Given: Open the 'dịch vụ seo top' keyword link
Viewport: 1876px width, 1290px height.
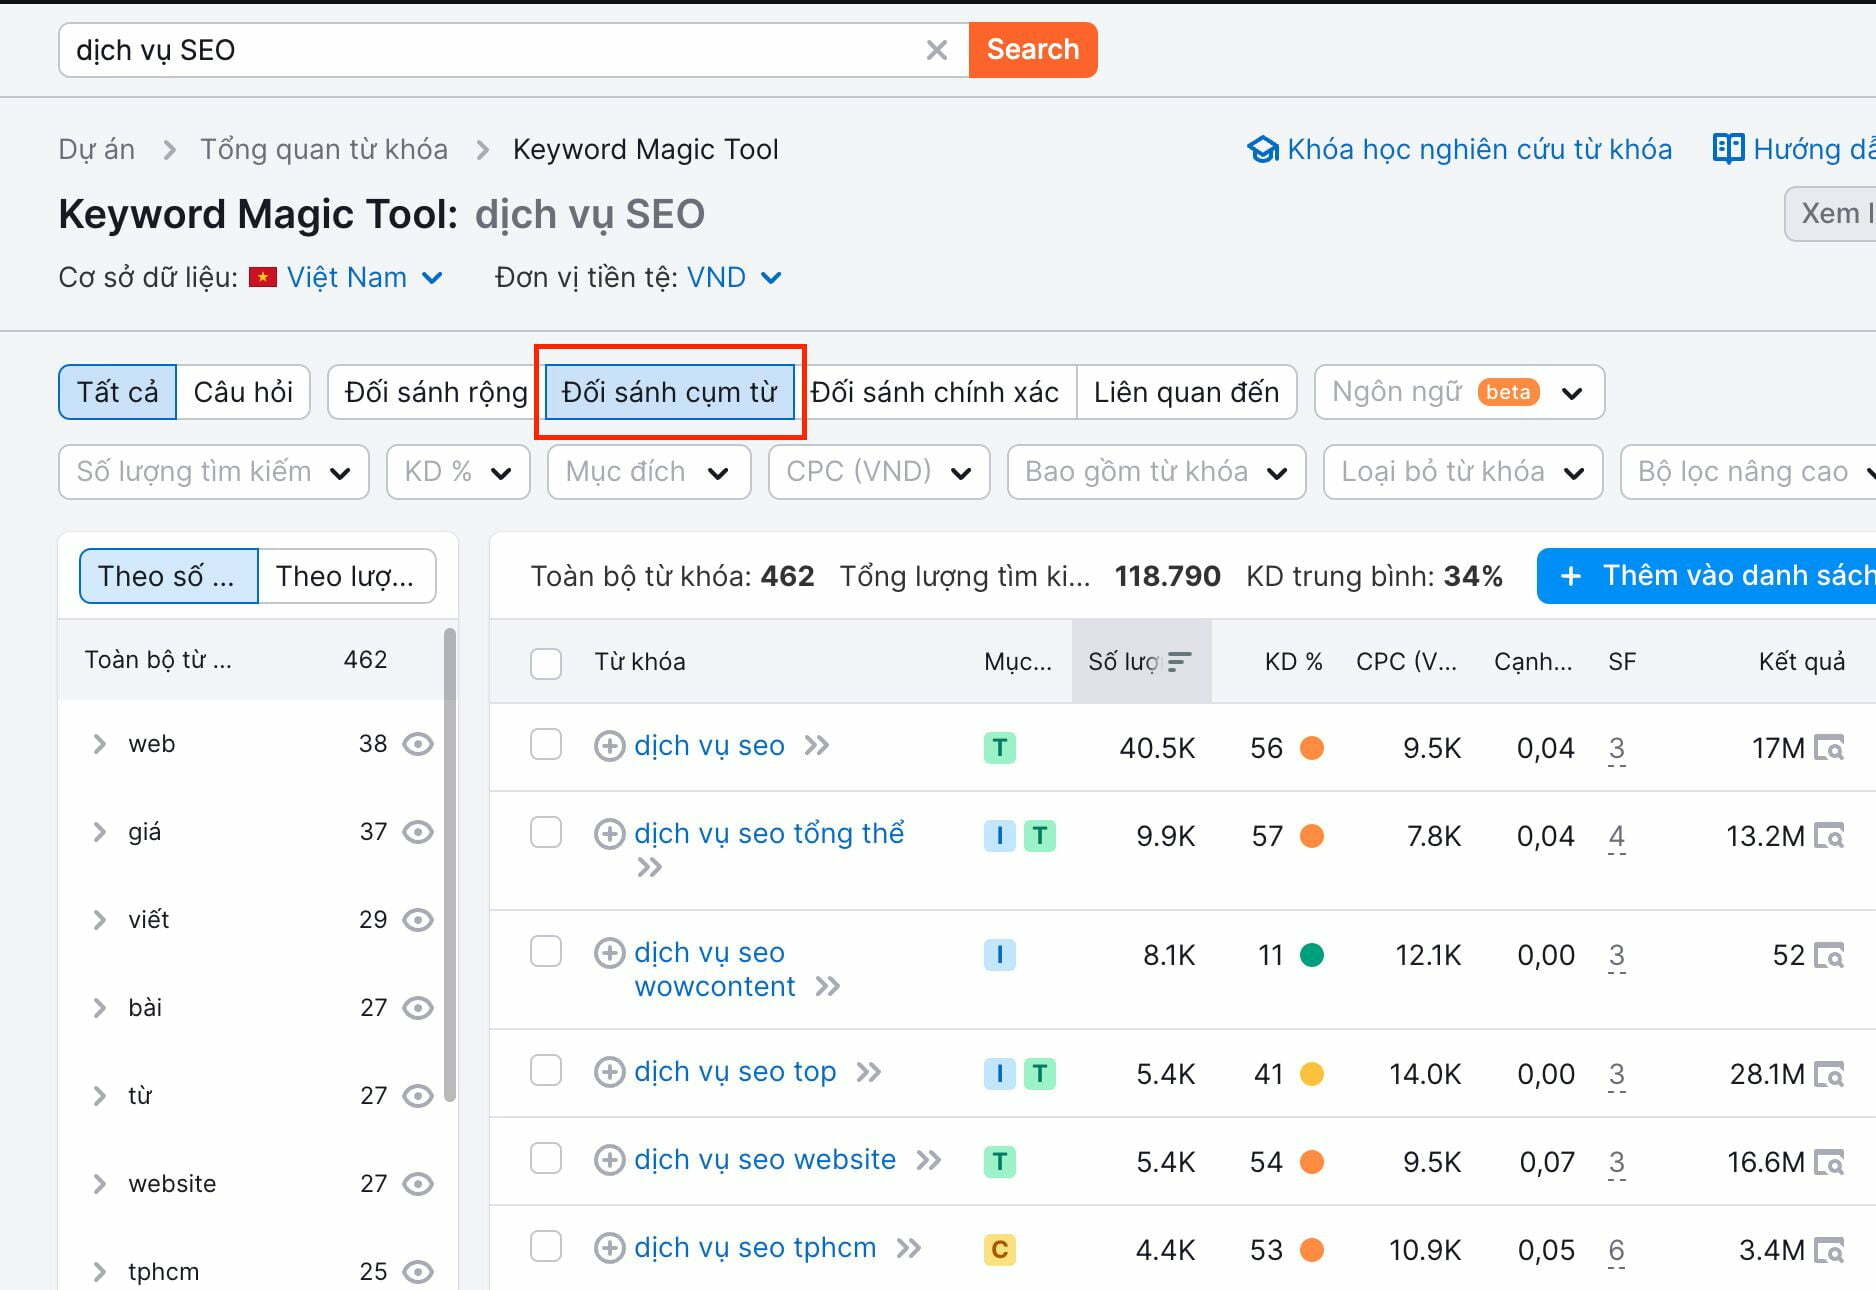Looking at the screenshot, I should pyautogui.click(x=735, y=1072).
